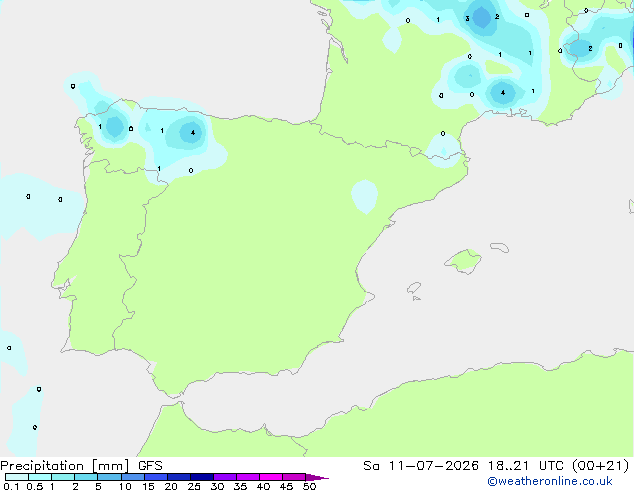Choose the 10–15 mm legend color swatch
Viewport: 634px width, 490px height.
pyautogui.click(x=133, y=477)
